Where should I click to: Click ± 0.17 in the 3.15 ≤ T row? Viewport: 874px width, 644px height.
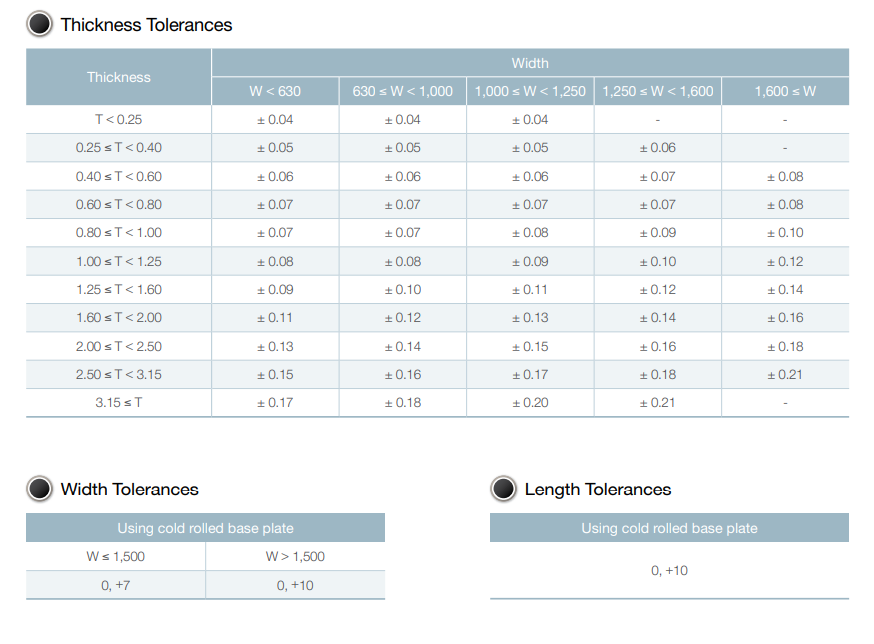click(275, 403)
